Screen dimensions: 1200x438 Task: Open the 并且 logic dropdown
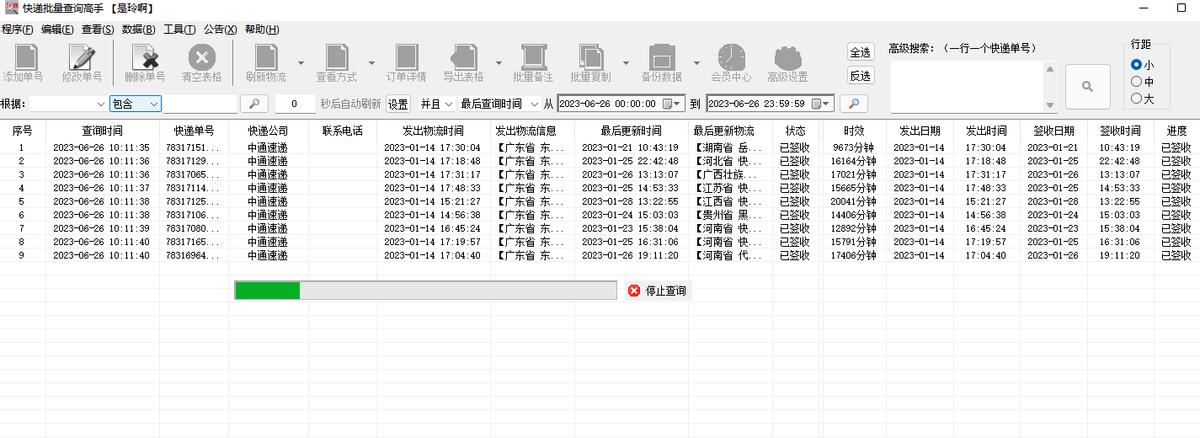pos(449,104)
